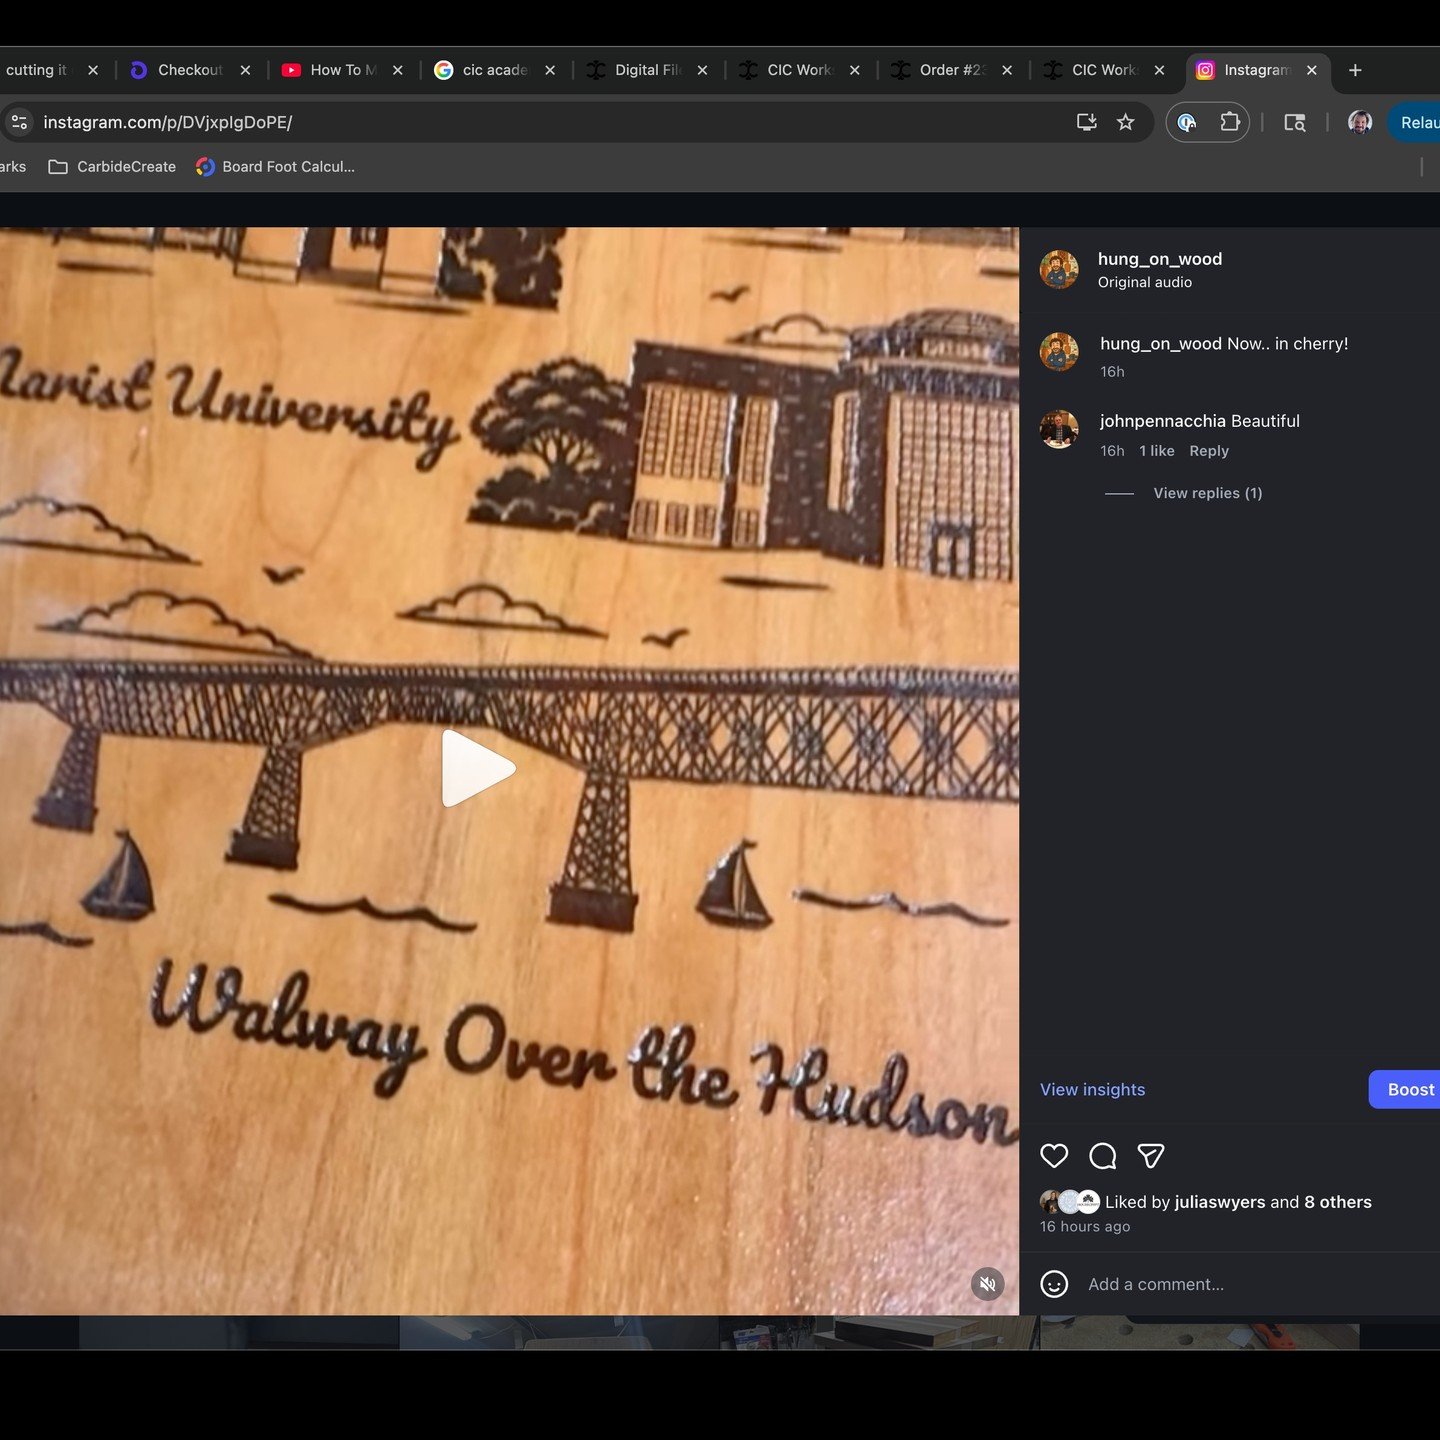
Task: Click the Add a comment field
Action: (1156, 1284)
